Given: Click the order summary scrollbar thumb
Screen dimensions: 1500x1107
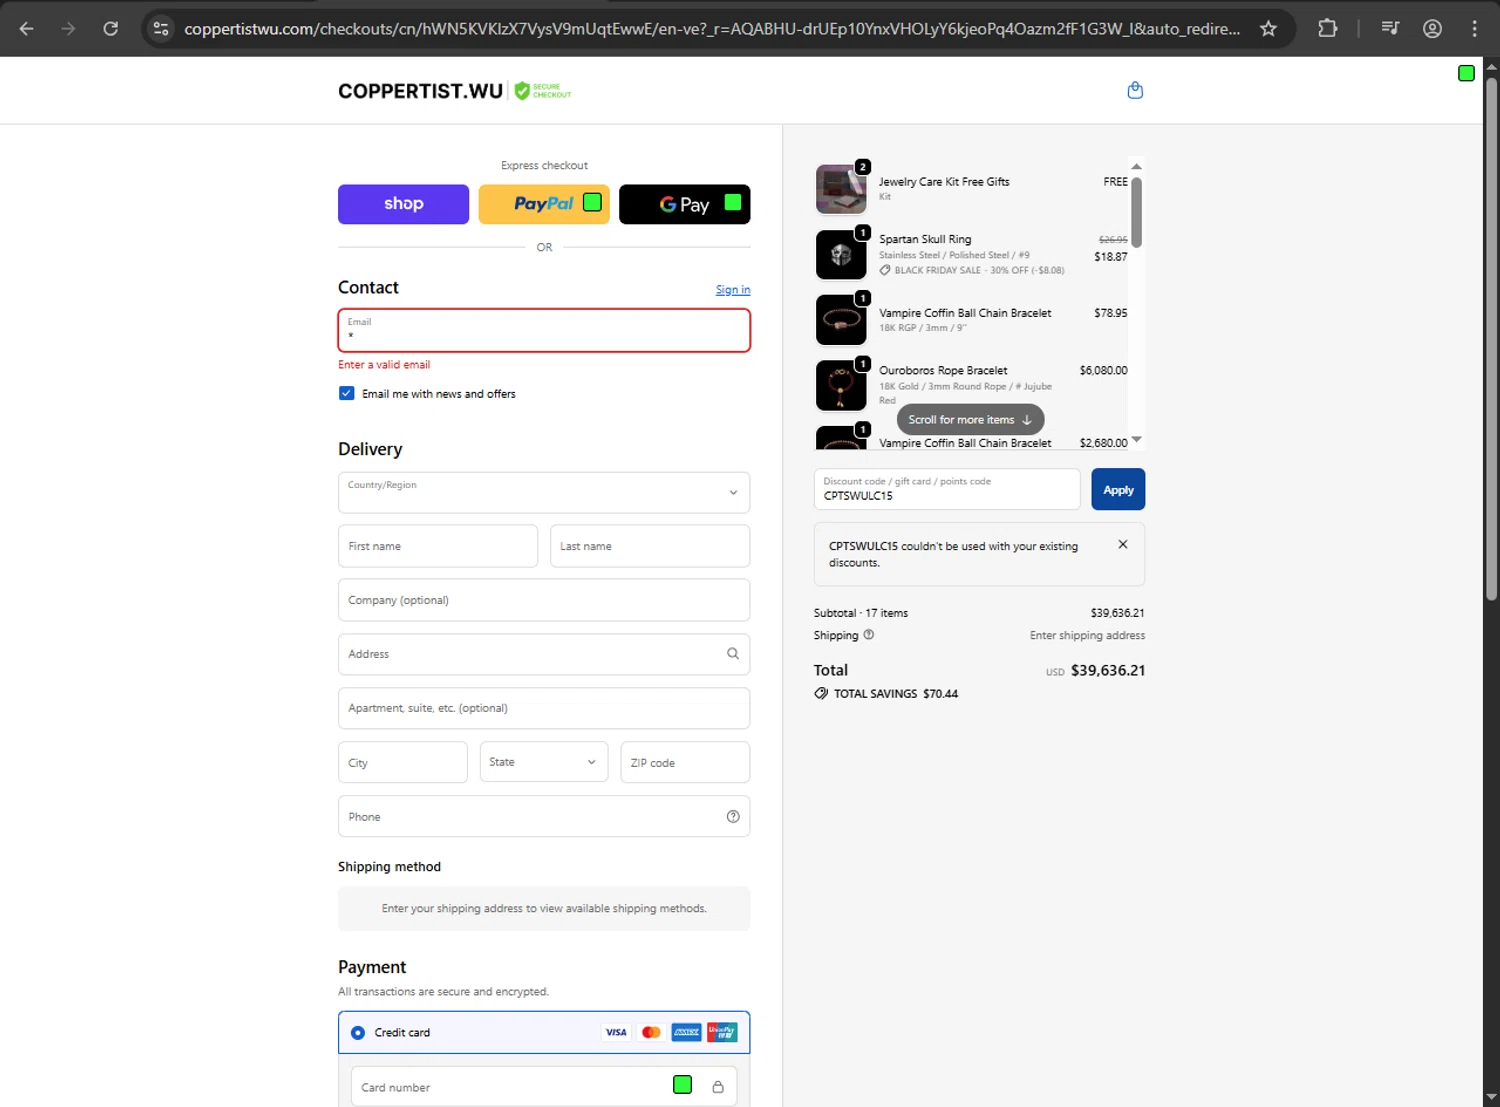Looking at the screenshot, I should (1136, 212).
